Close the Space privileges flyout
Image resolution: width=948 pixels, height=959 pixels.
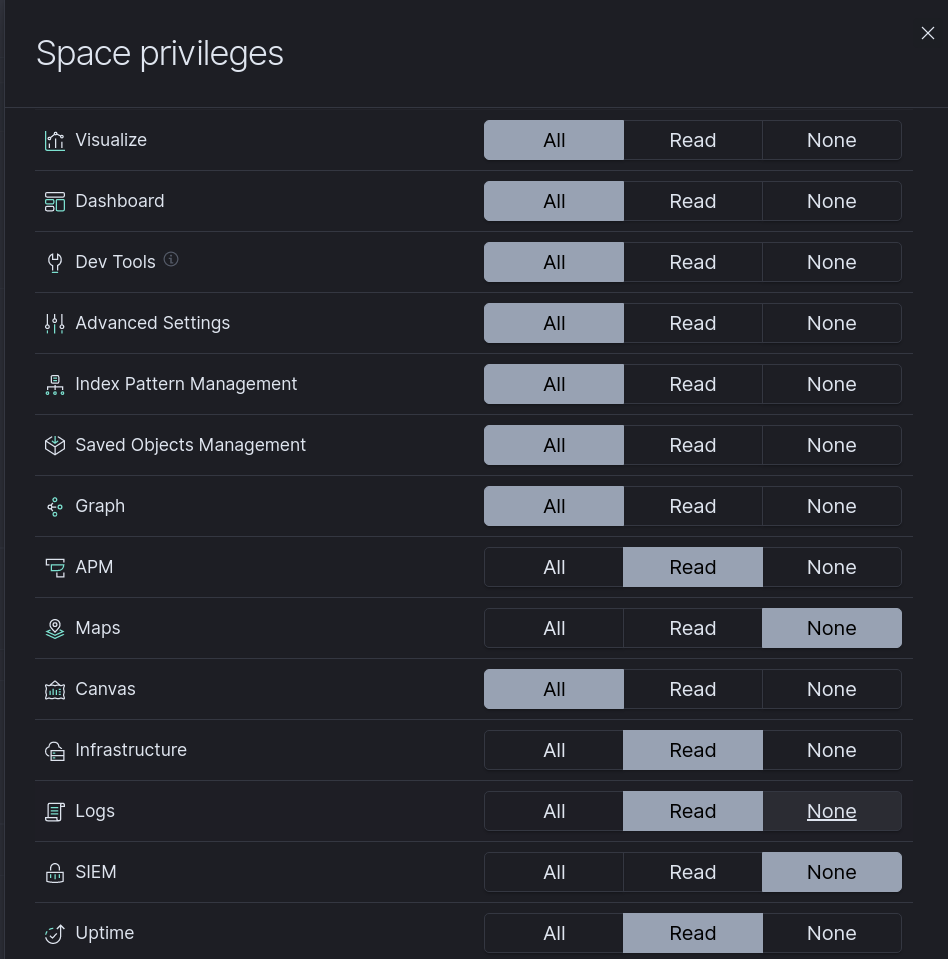coord(927,33)
